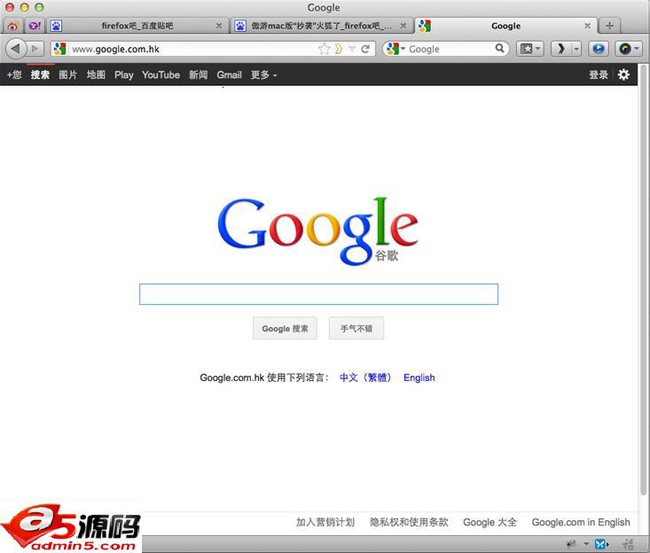The width and height of the screenshot is (650, 553).
Task: Open the Yahoo pinned tab
Action: [x=34, y=26]
